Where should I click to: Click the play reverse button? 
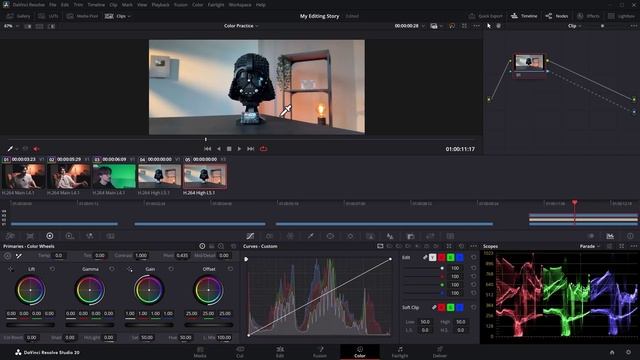point(219,149)
